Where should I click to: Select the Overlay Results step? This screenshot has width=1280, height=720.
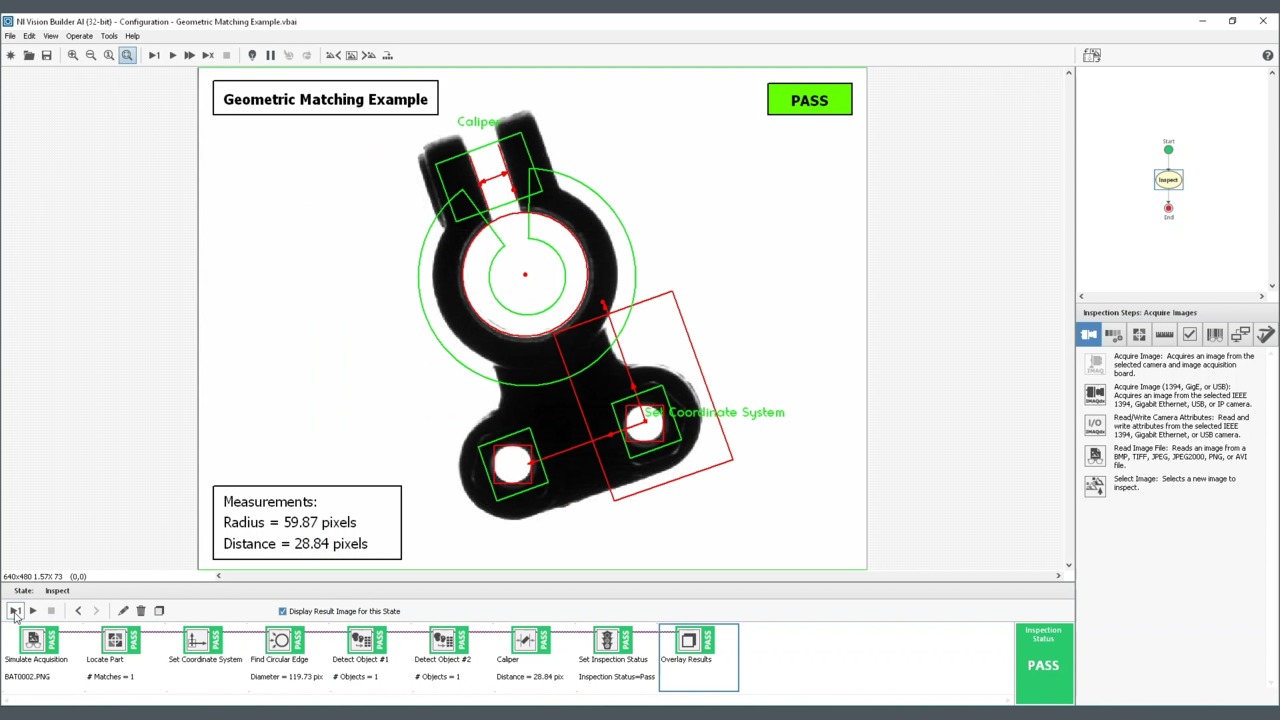pos(699,657)
